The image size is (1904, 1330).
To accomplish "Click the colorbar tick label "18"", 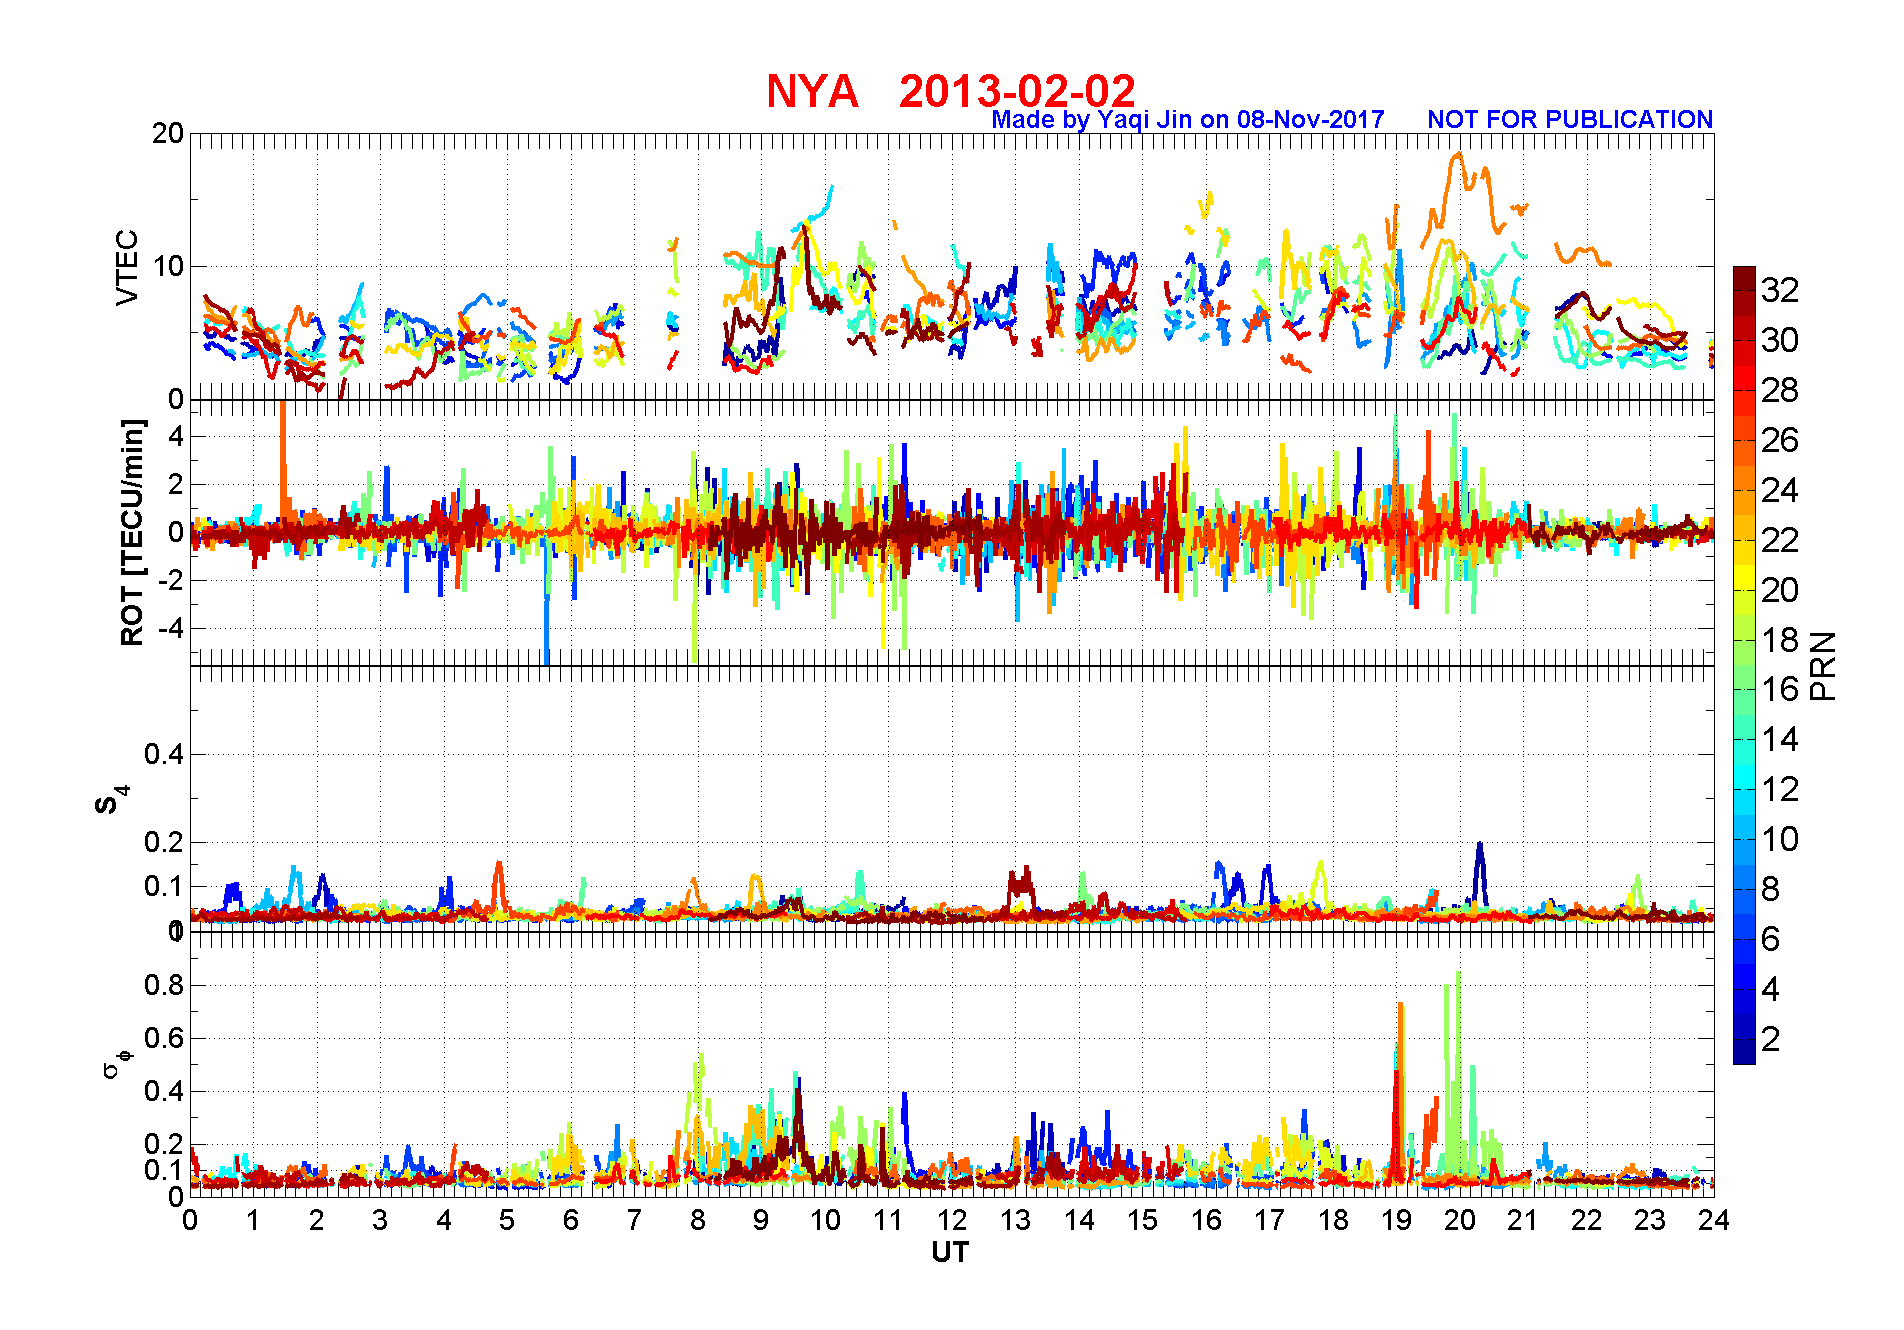I will click(1780, 640).
